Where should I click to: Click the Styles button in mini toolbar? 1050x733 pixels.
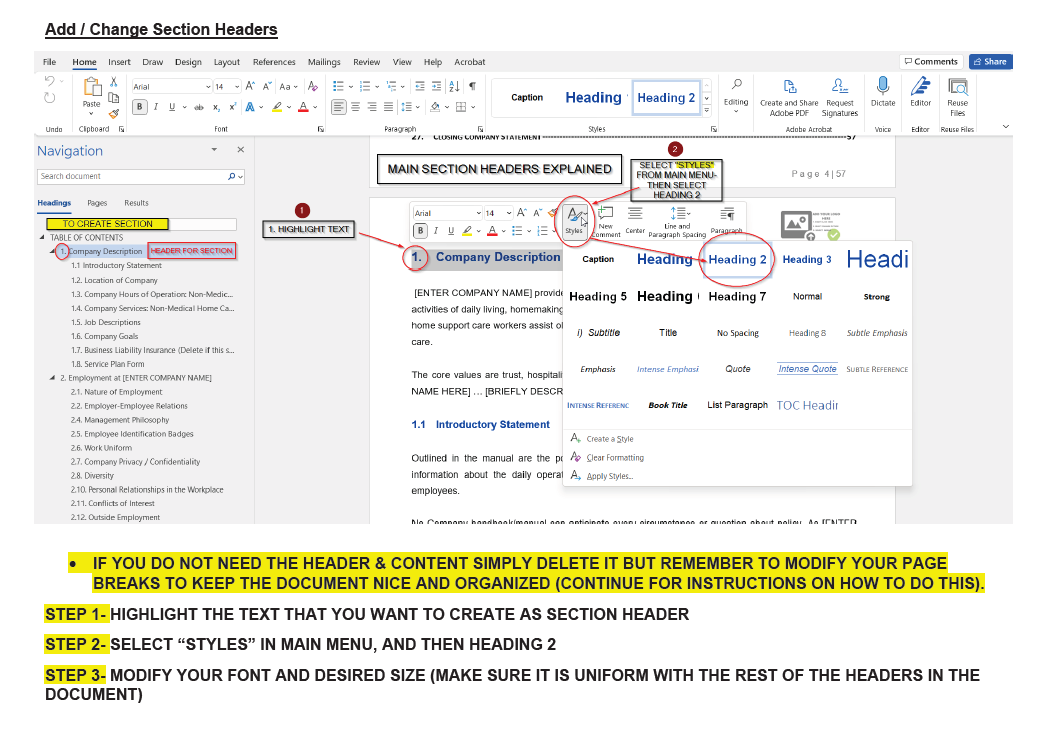575,220
